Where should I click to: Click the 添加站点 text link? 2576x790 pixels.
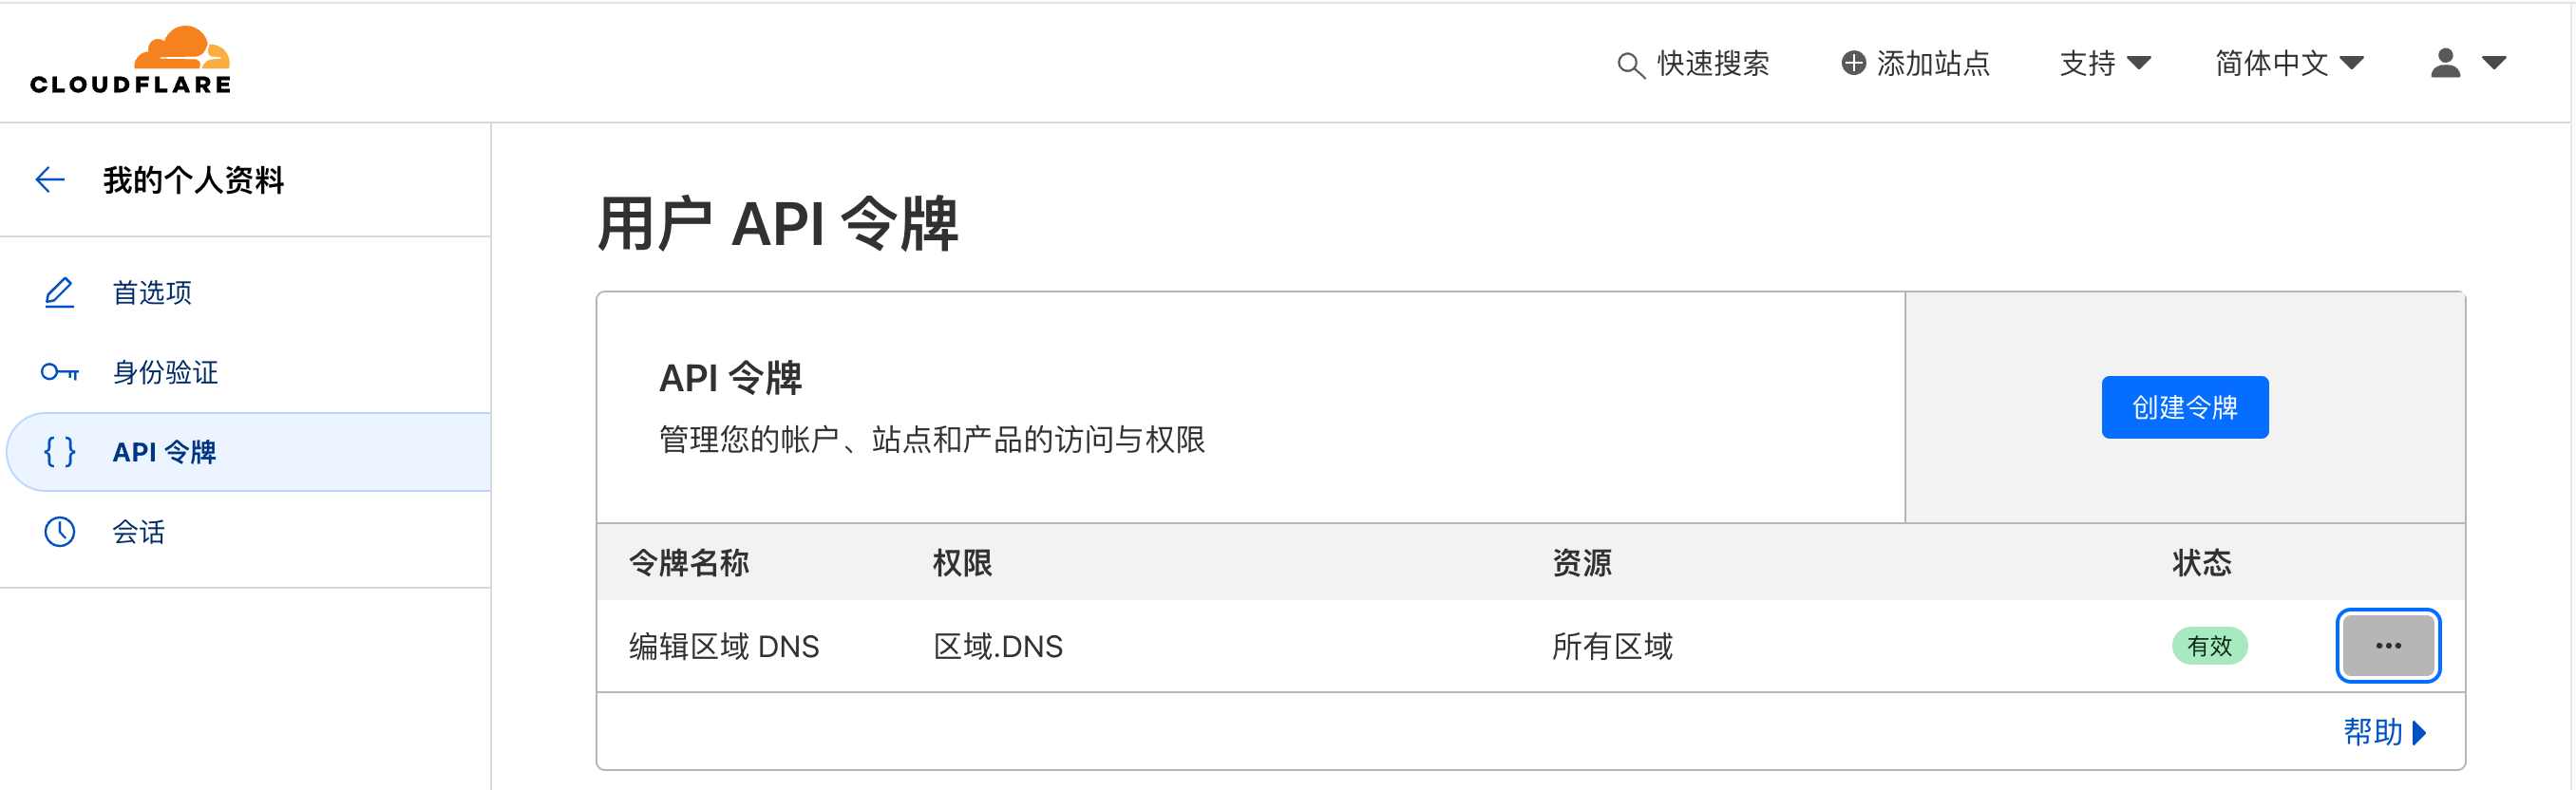click(1932, 63)
